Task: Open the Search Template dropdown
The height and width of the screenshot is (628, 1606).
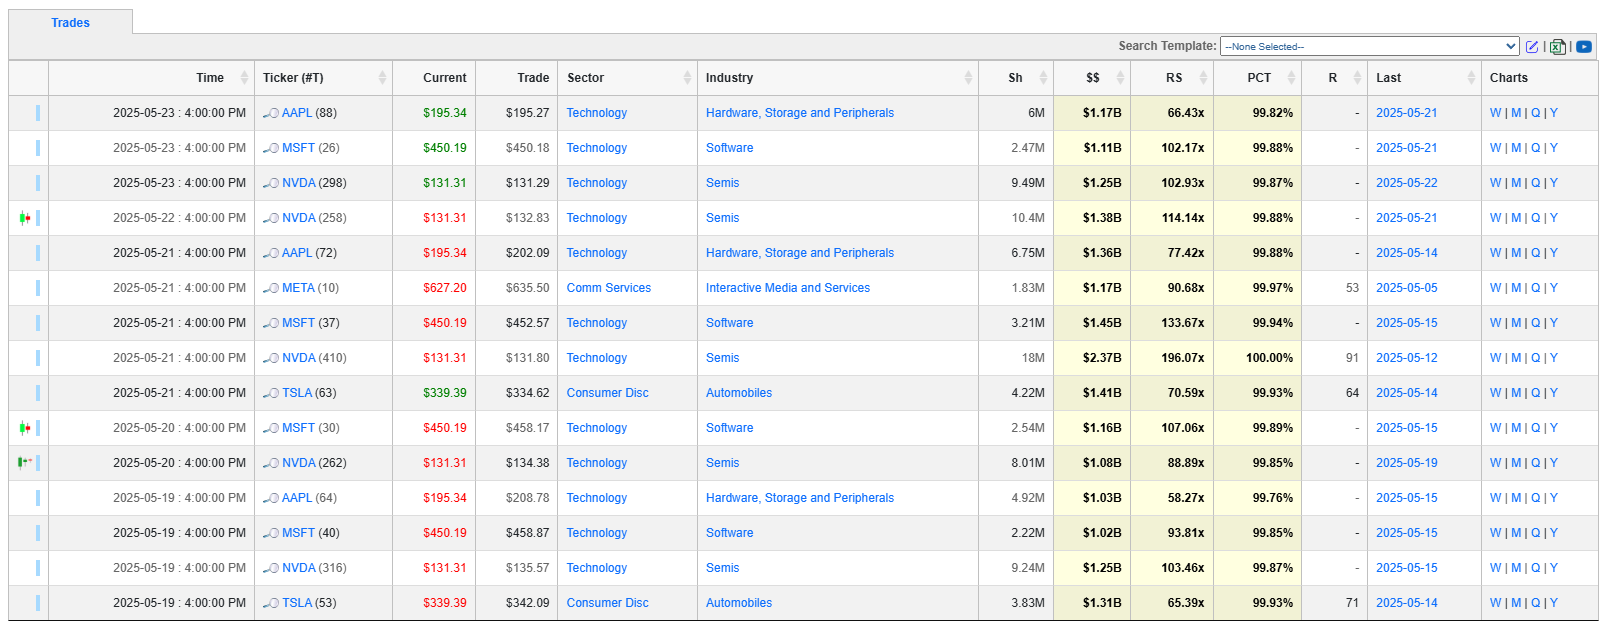Action: point(1370,46)
